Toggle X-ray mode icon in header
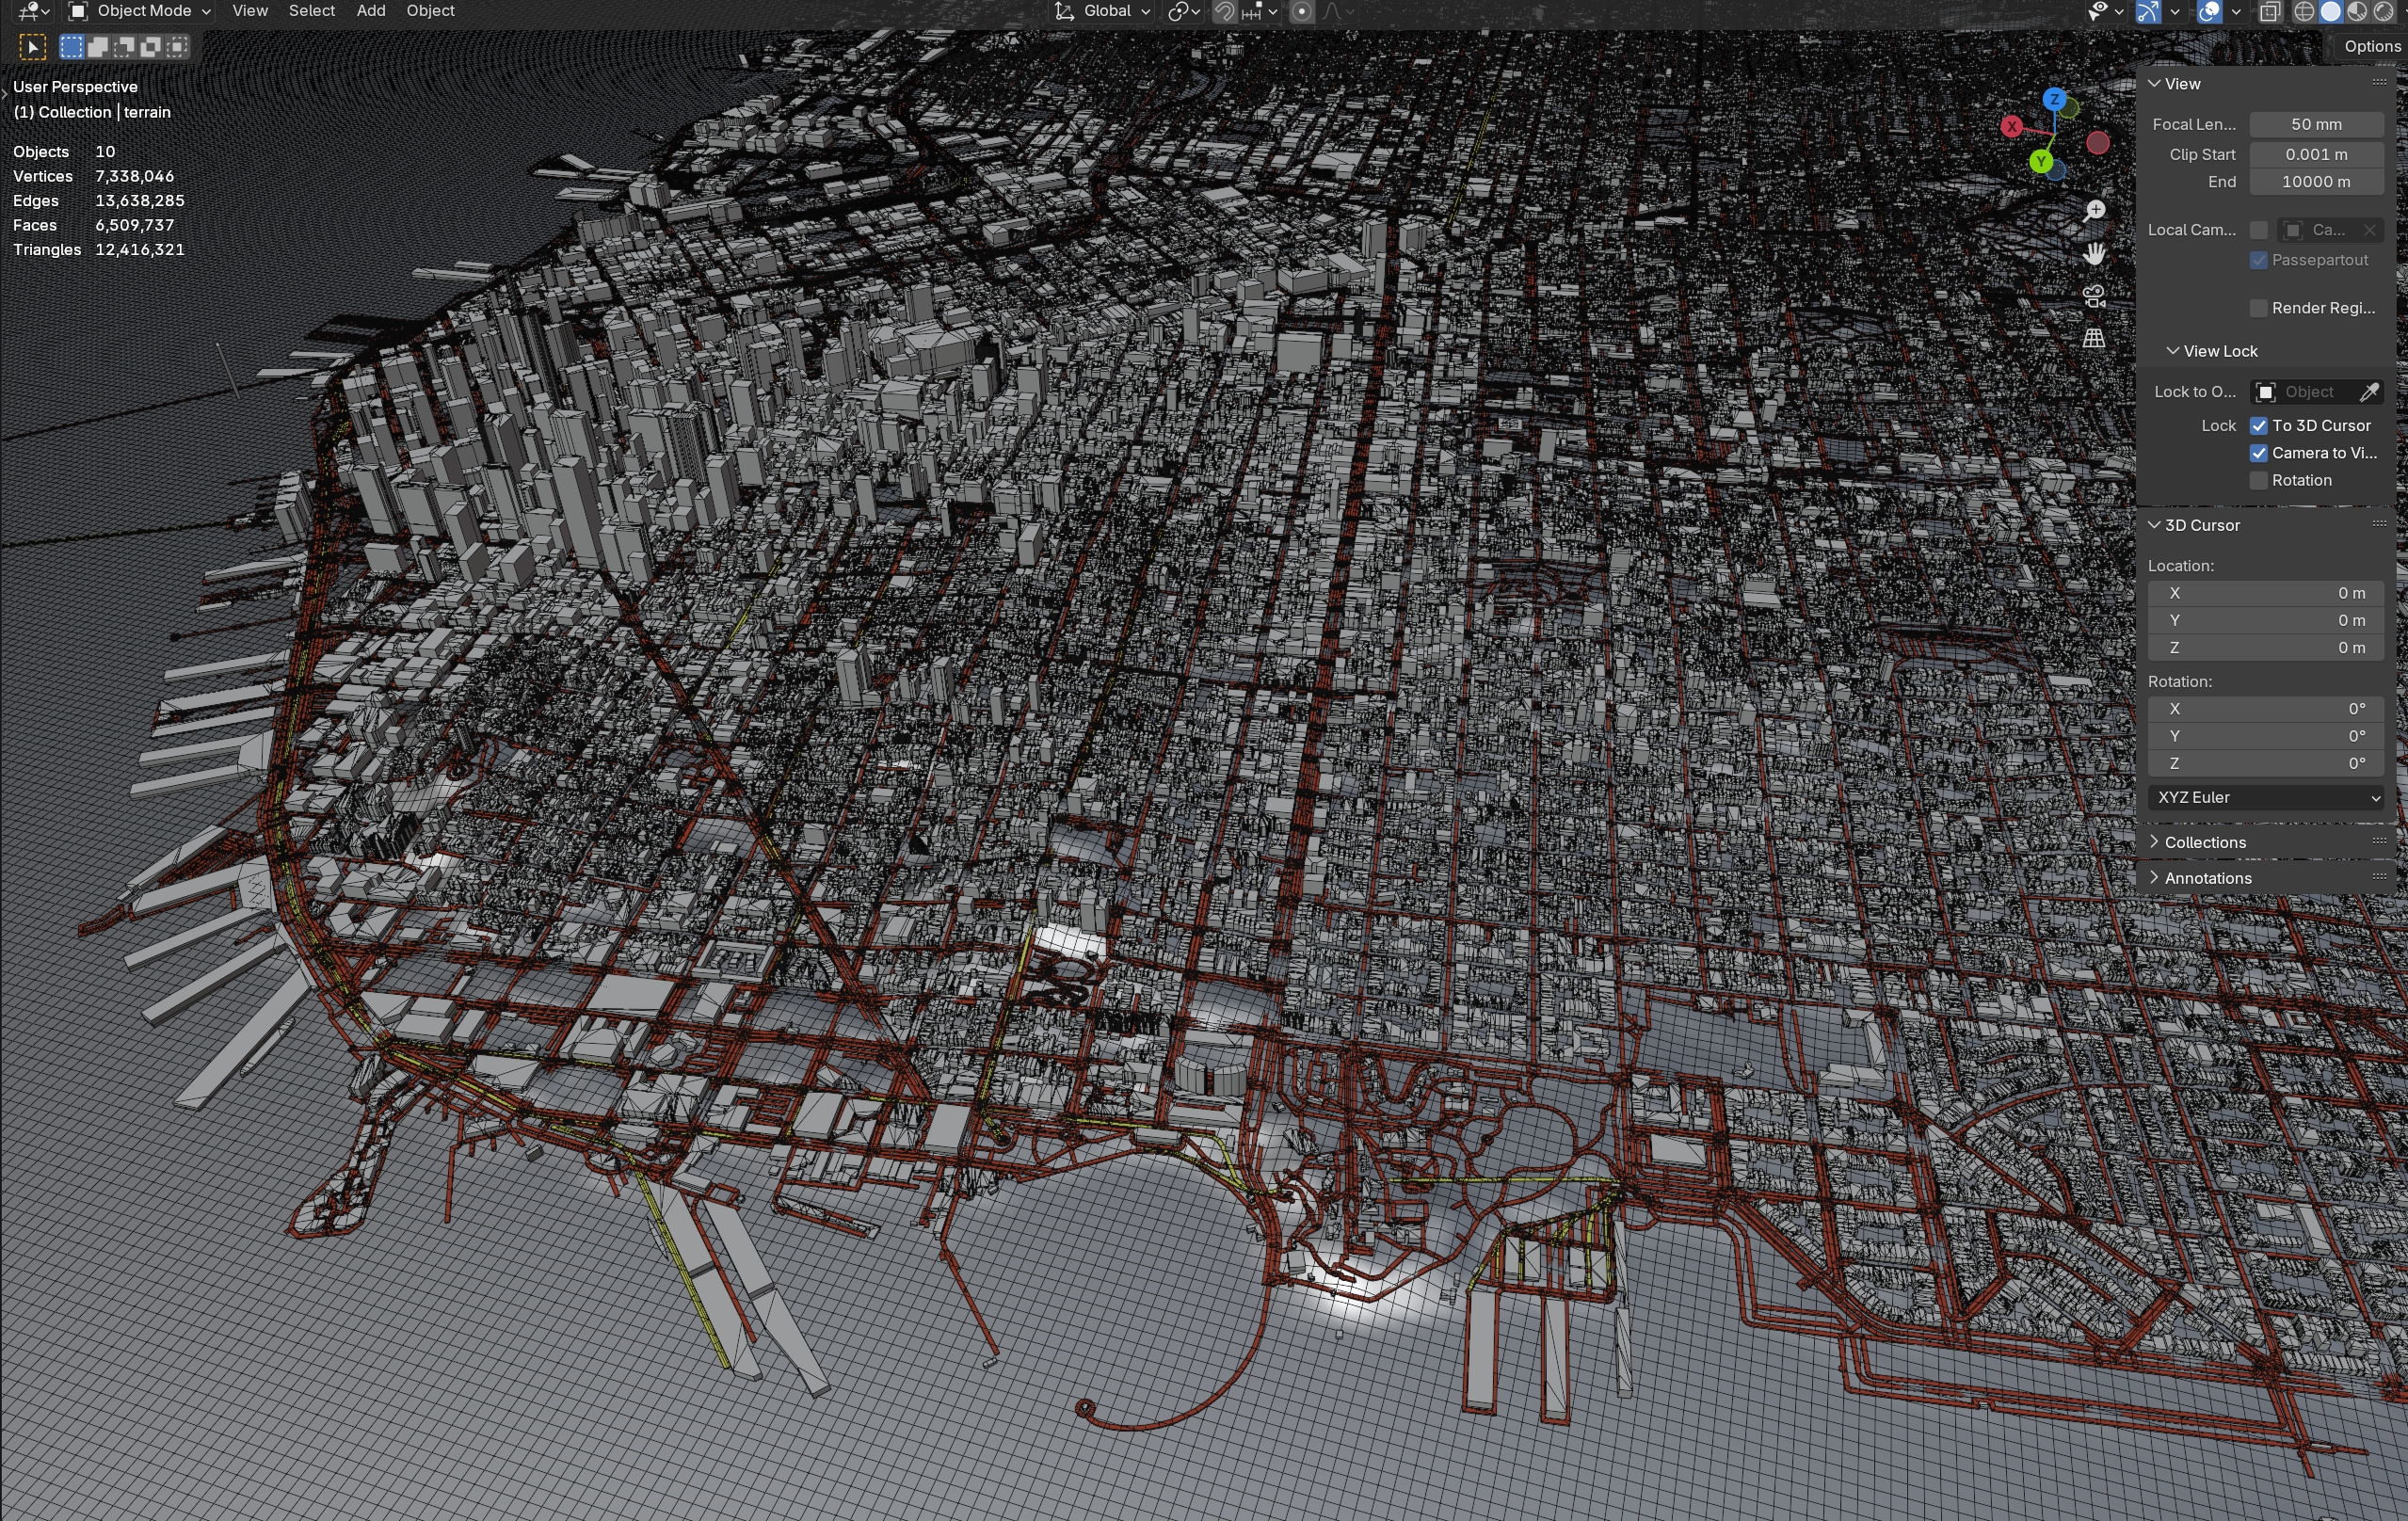 point(2270,11)
